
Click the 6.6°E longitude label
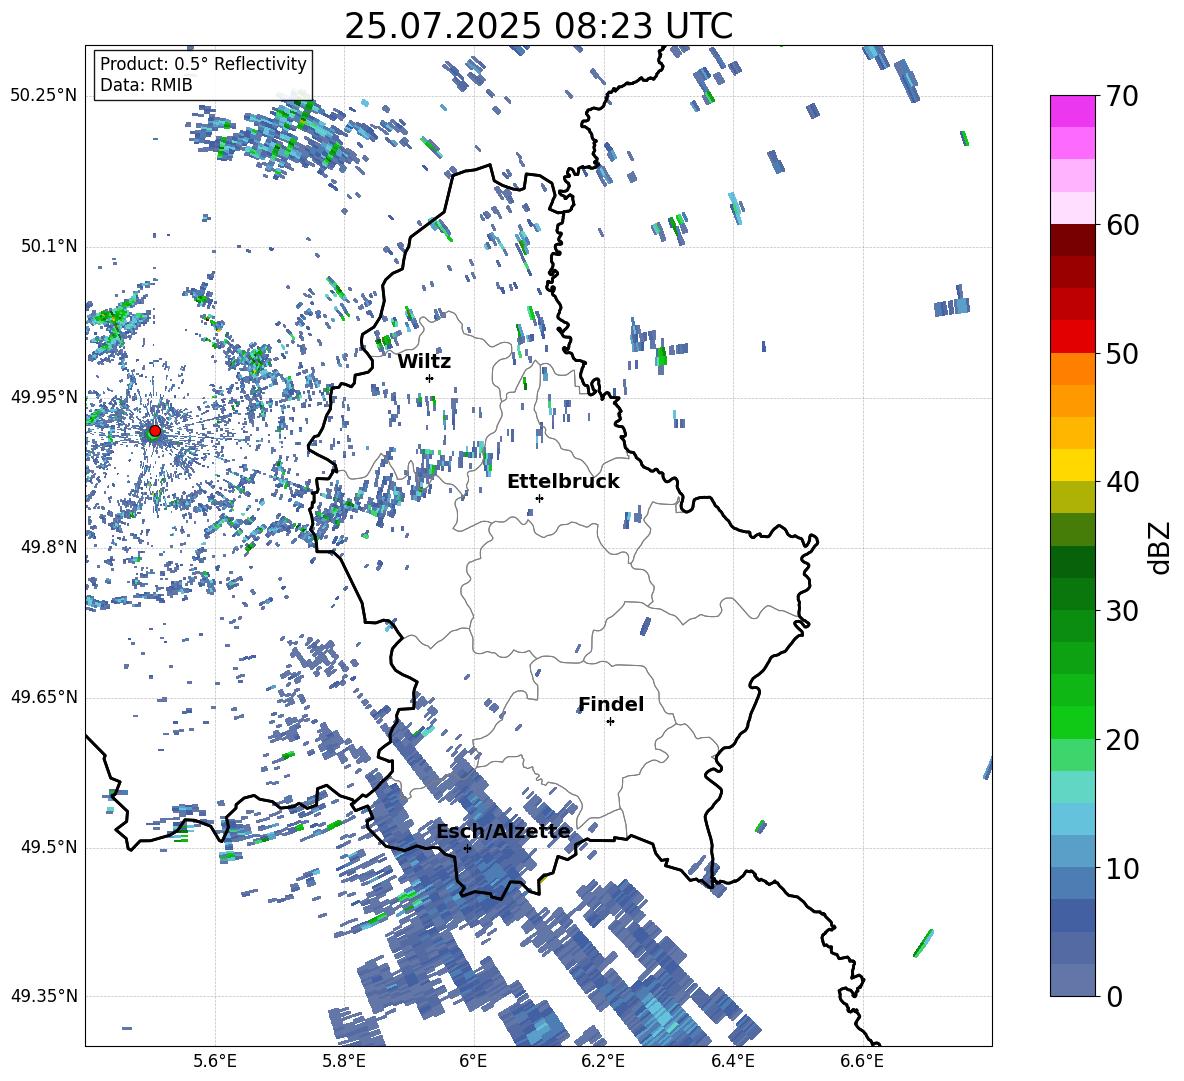862,1061
